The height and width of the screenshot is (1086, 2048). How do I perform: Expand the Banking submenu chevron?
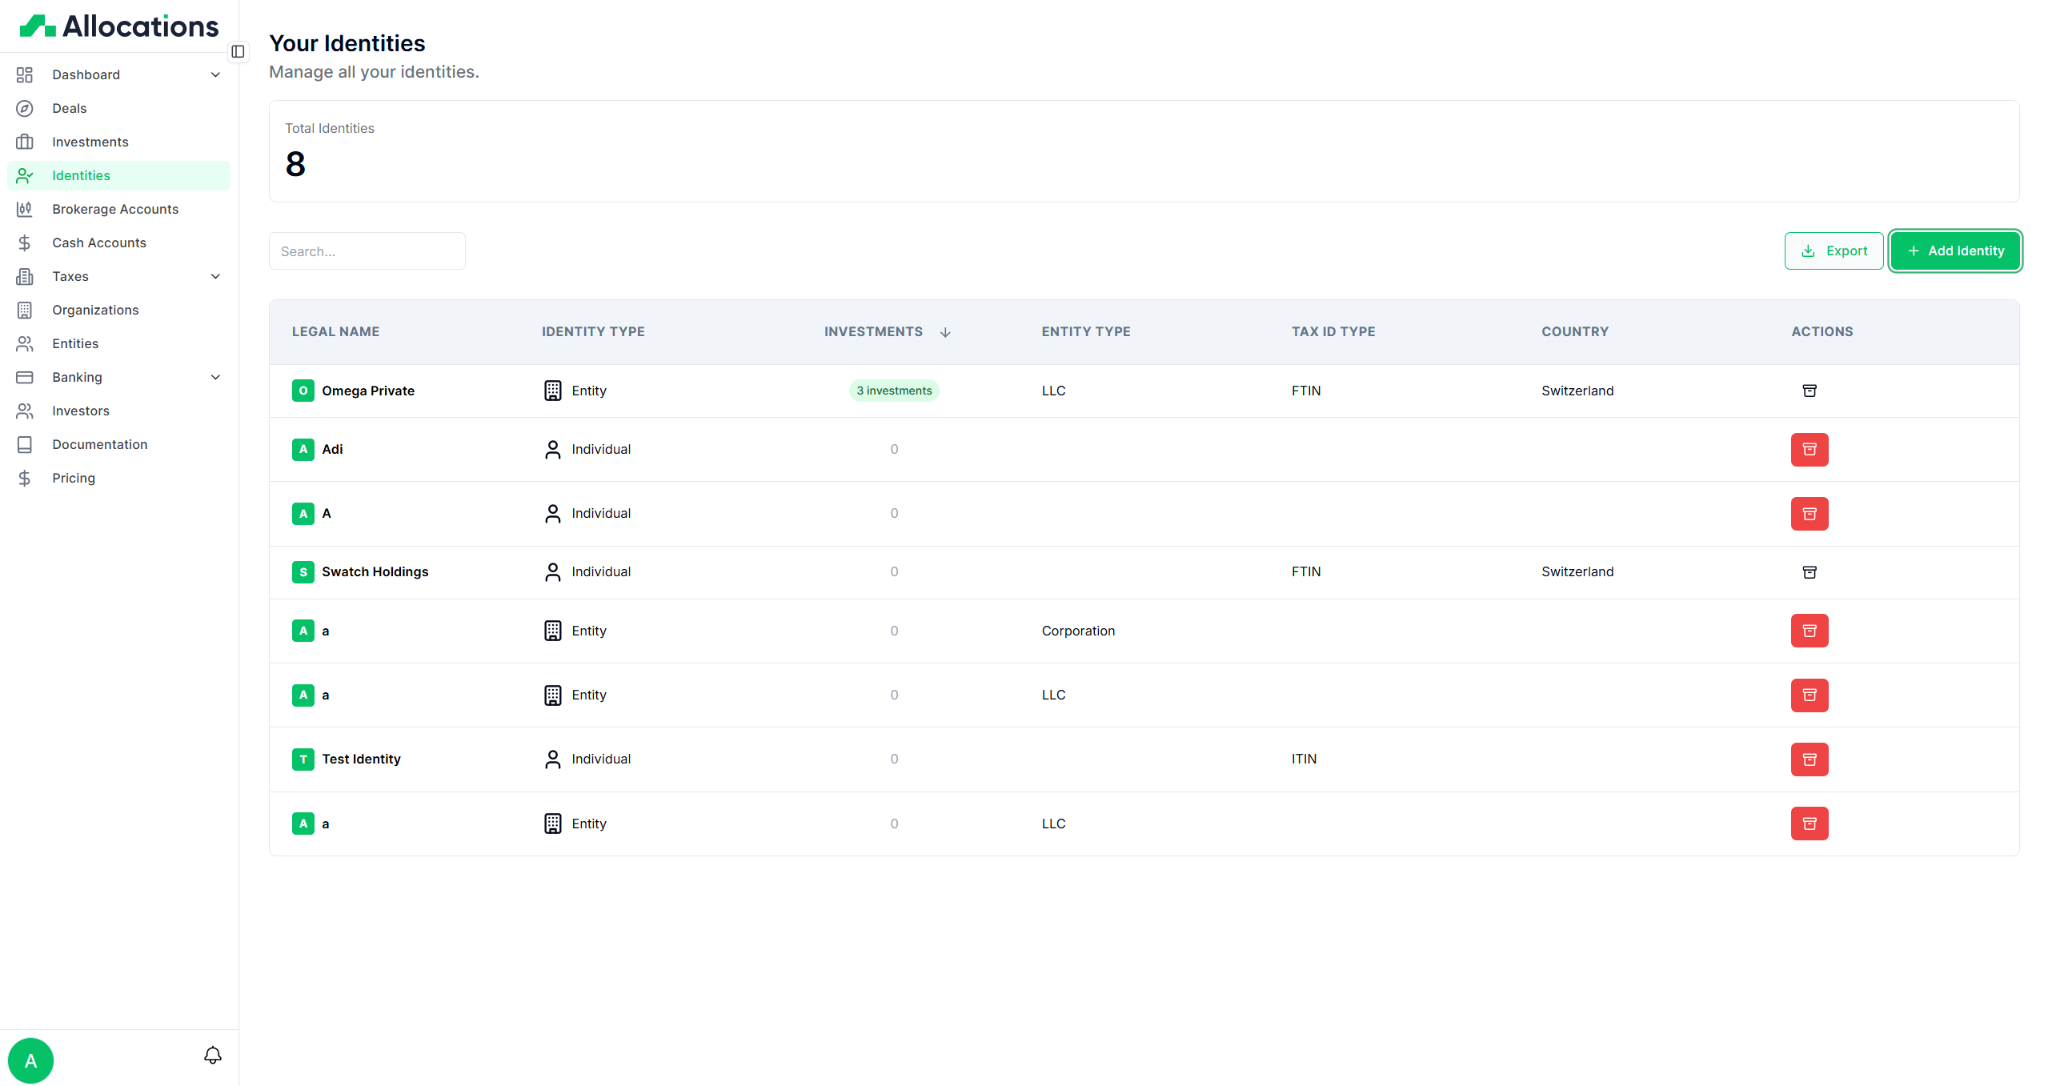(x=215, y=377)
